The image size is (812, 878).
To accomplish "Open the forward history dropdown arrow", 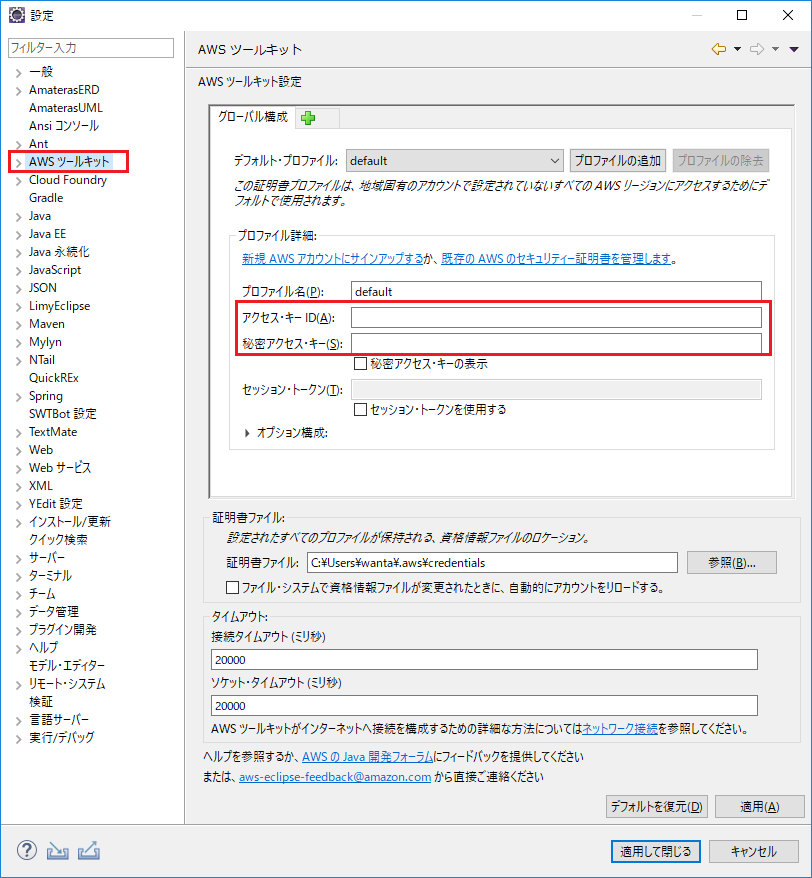I will click(776, 49).
